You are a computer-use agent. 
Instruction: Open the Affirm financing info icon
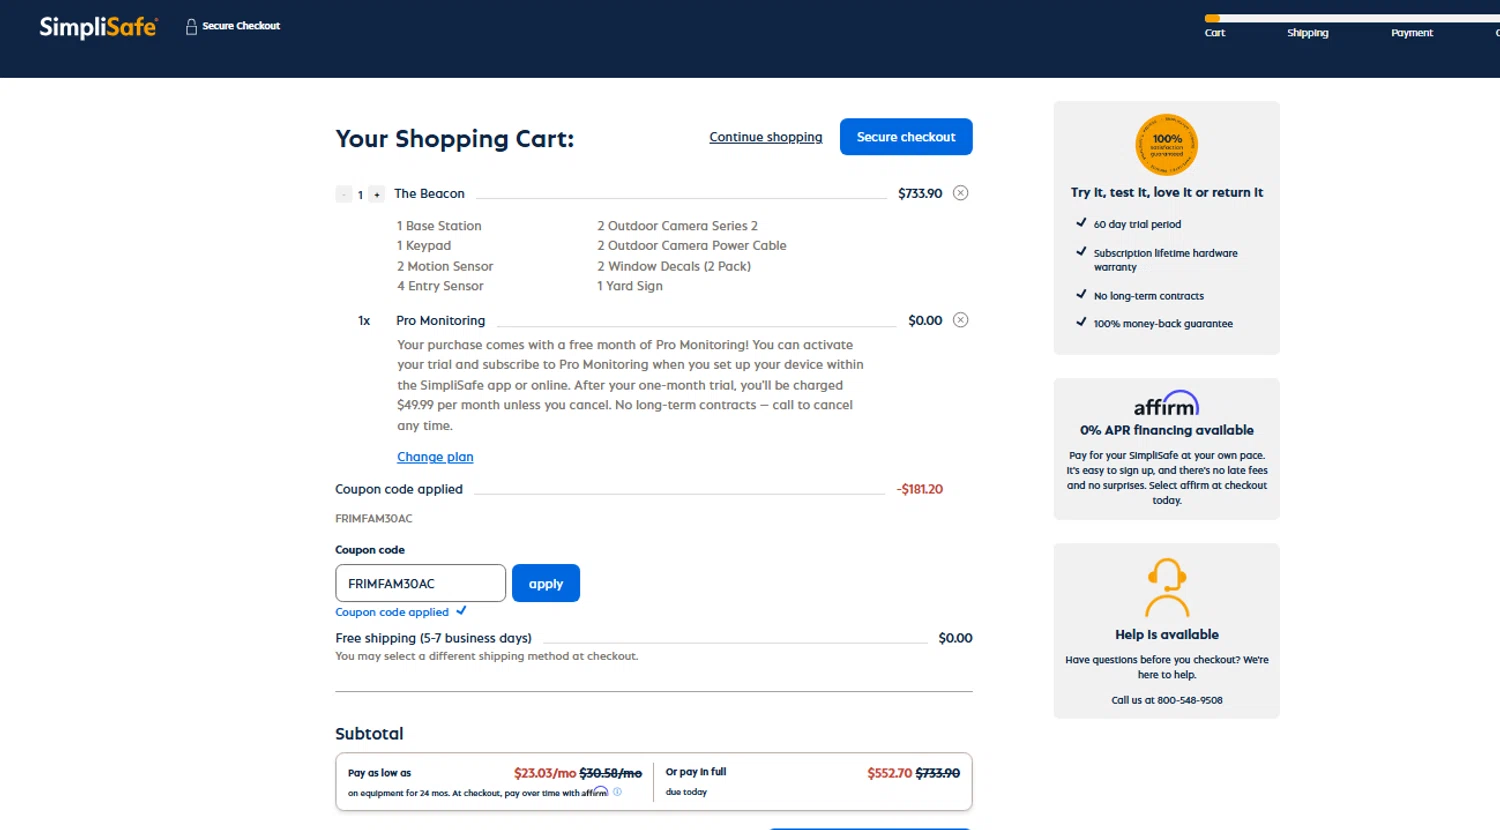pyautogui.click(x=617, y=792)
